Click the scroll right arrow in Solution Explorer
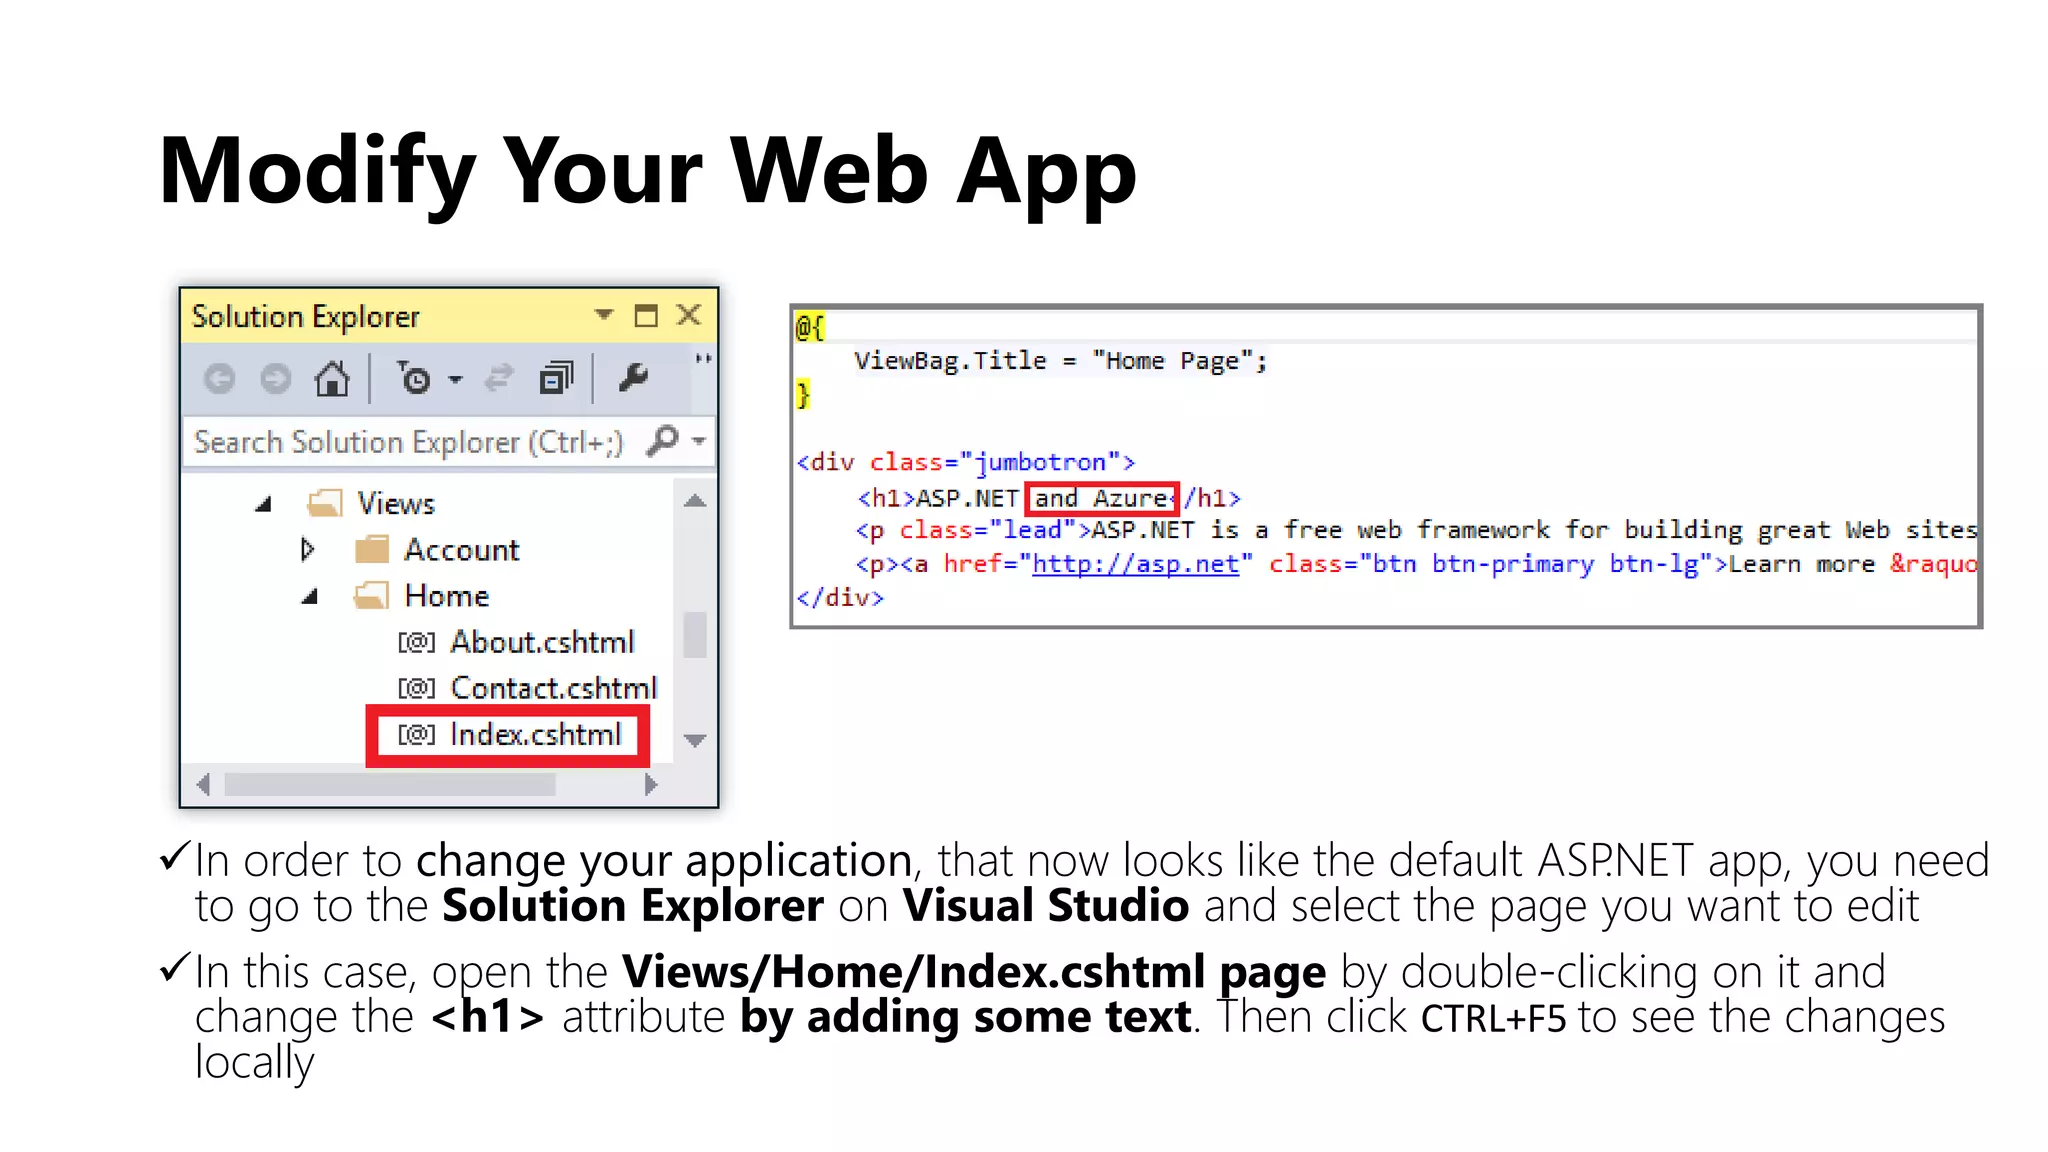2048x1152 pixels. coord(651,785)
